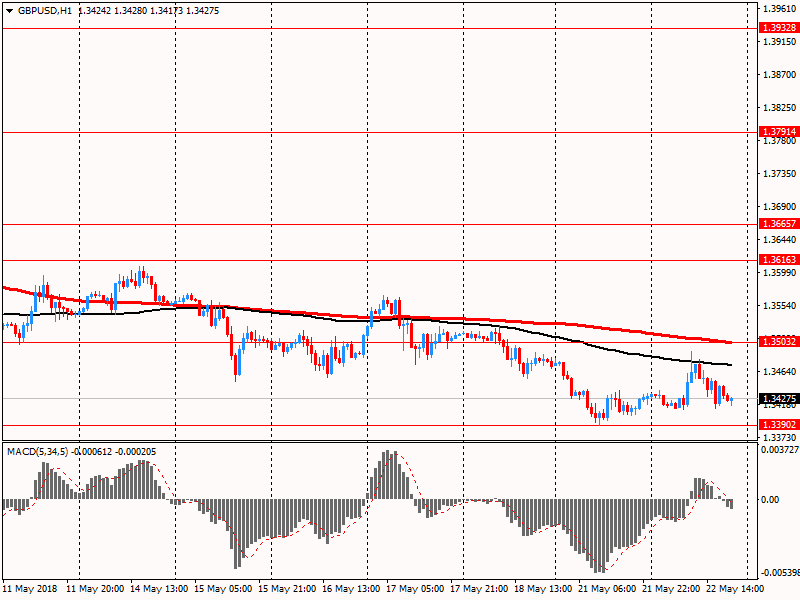800x600 pixels.
Task: Select the 1.33902 red price level label
Action: pos(779,424)
